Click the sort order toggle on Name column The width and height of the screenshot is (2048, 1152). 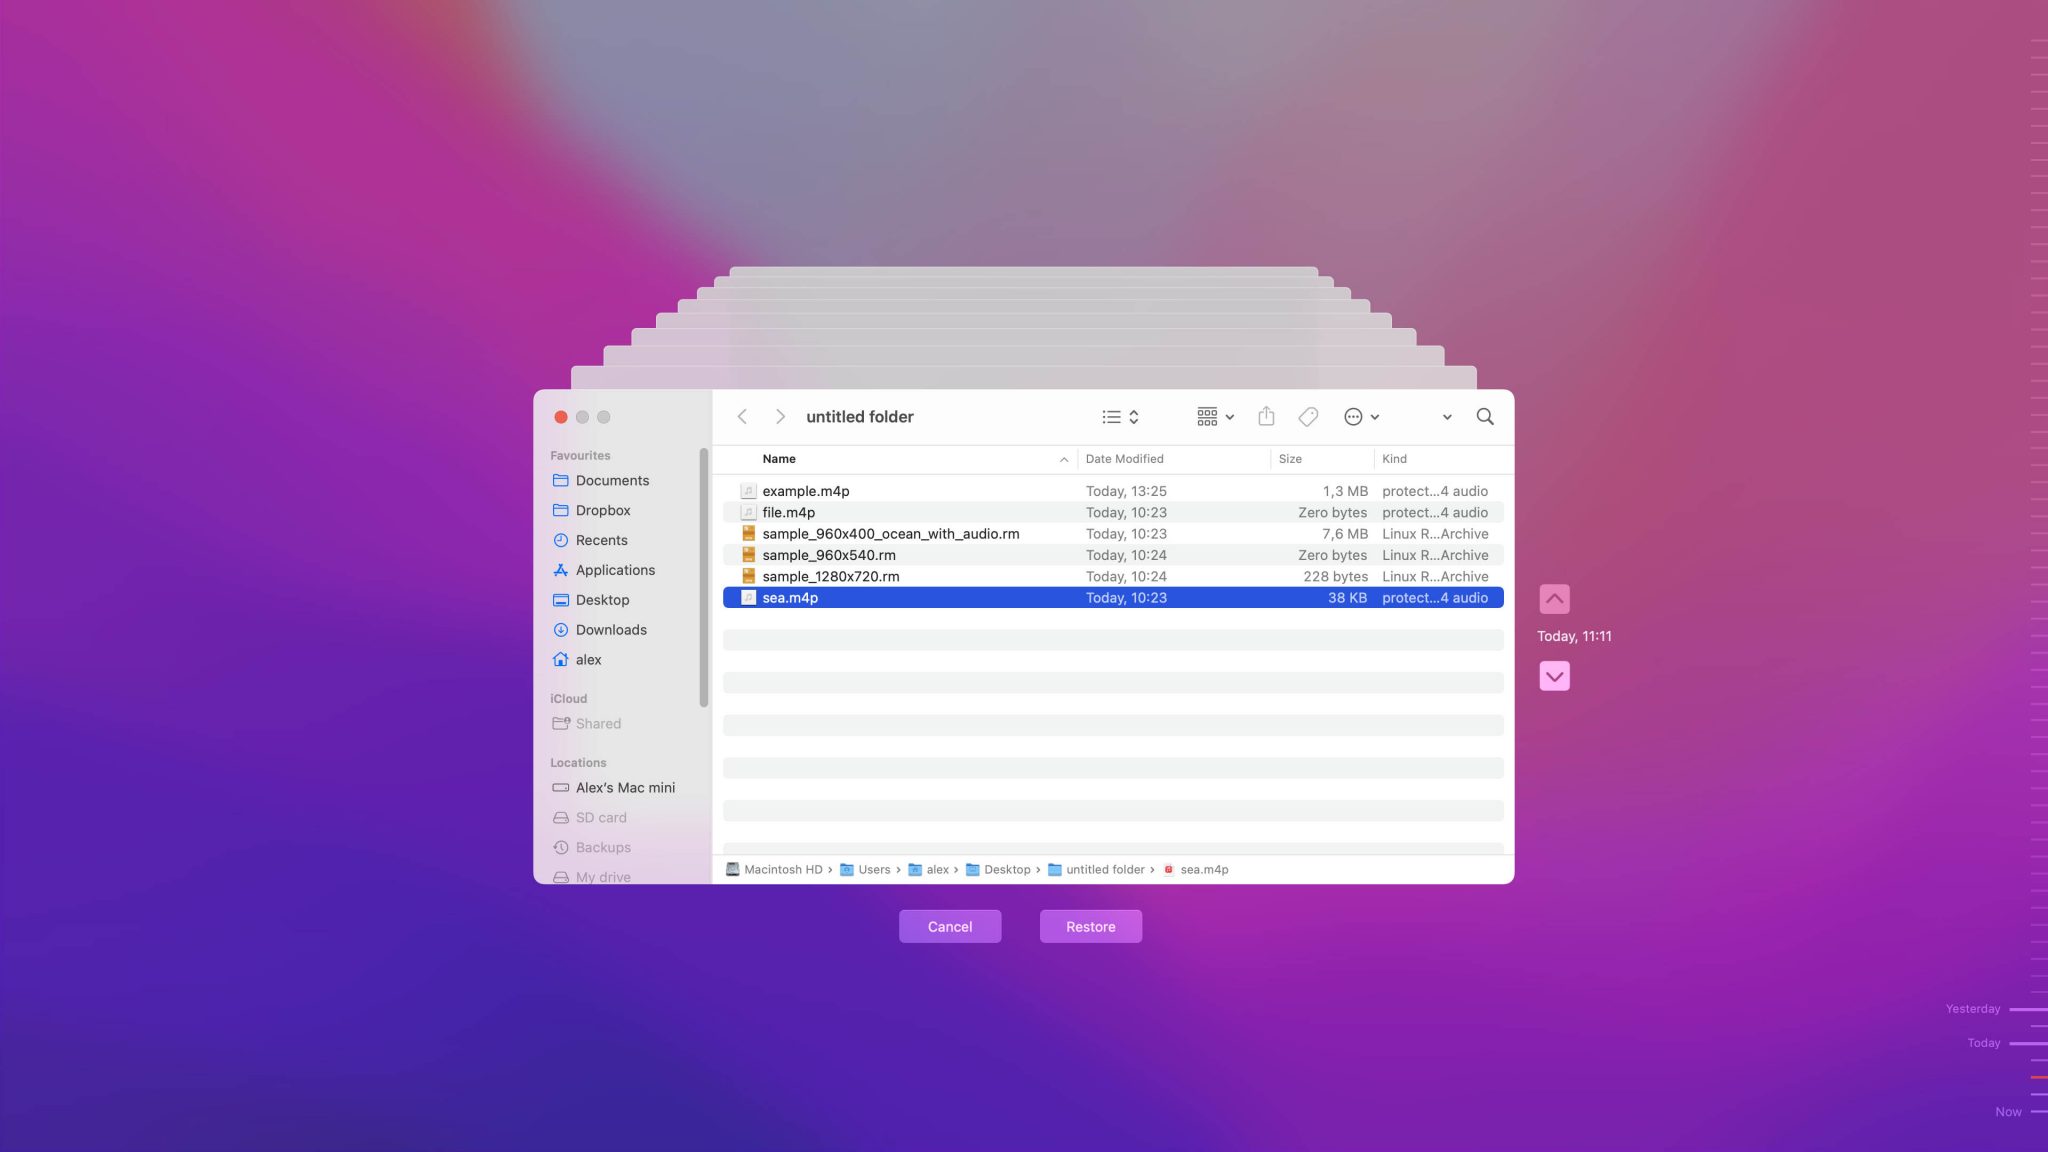coord(1063,459)
